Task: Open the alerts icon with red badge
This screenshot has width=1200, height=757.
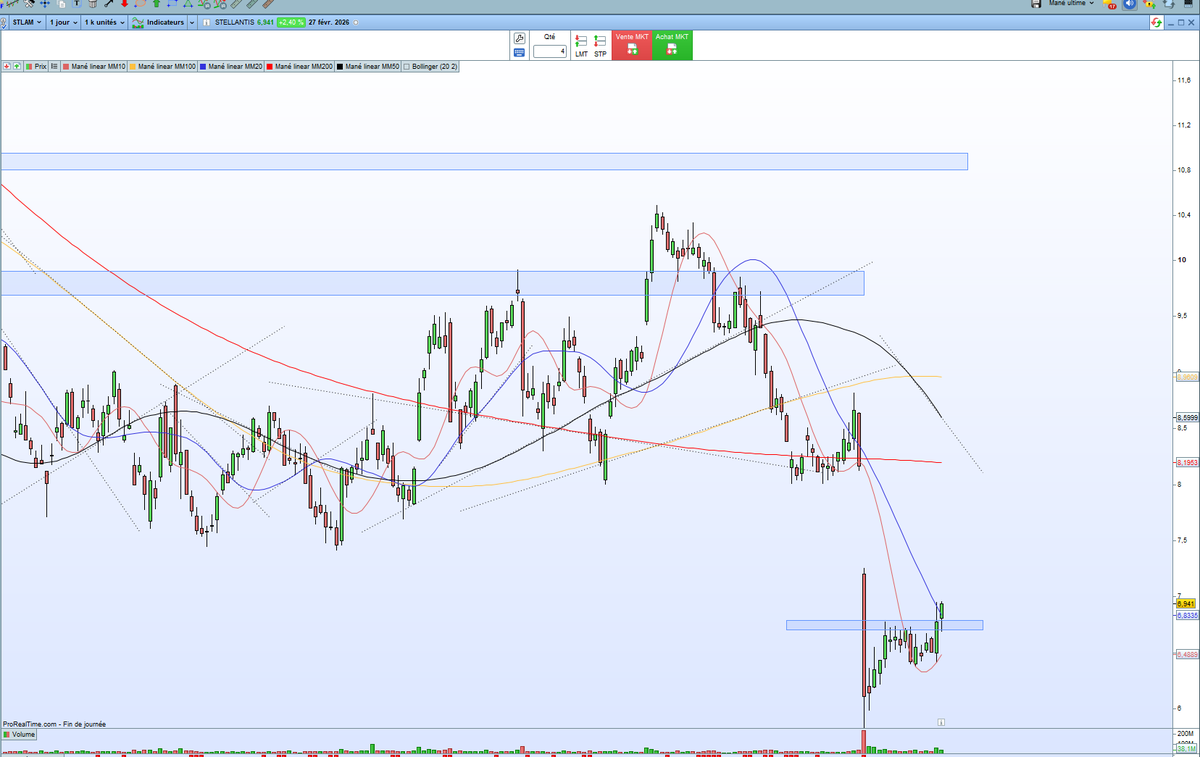Action: 1109,4
